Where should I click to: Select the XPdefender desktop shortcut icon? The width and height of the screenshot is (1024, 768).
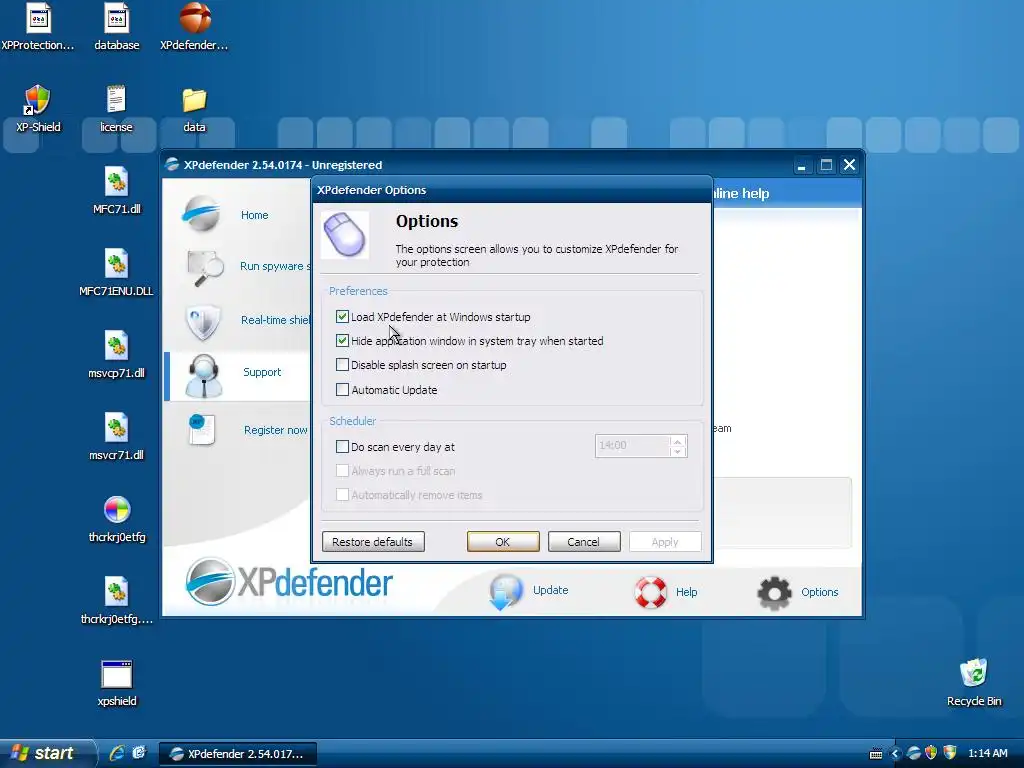pyautogui.click(x=195, y=18)
